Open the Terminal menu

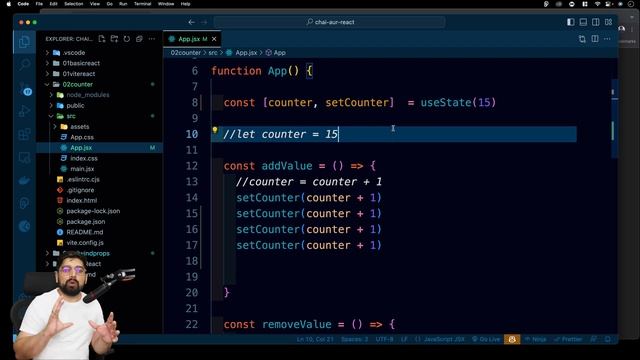142,4
